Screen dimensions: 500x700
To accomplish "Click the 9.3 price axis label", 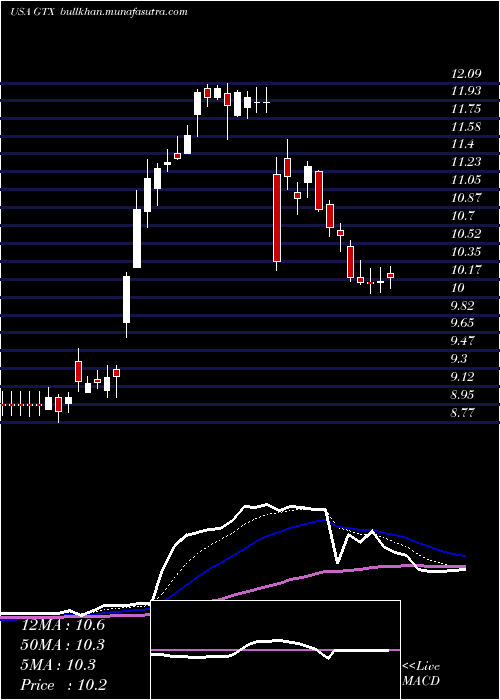I will [459, 358].
